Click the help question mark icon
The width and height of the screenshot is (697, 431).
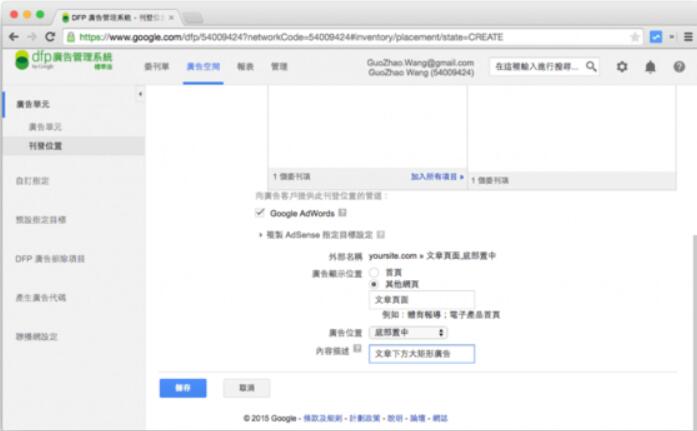679,66
